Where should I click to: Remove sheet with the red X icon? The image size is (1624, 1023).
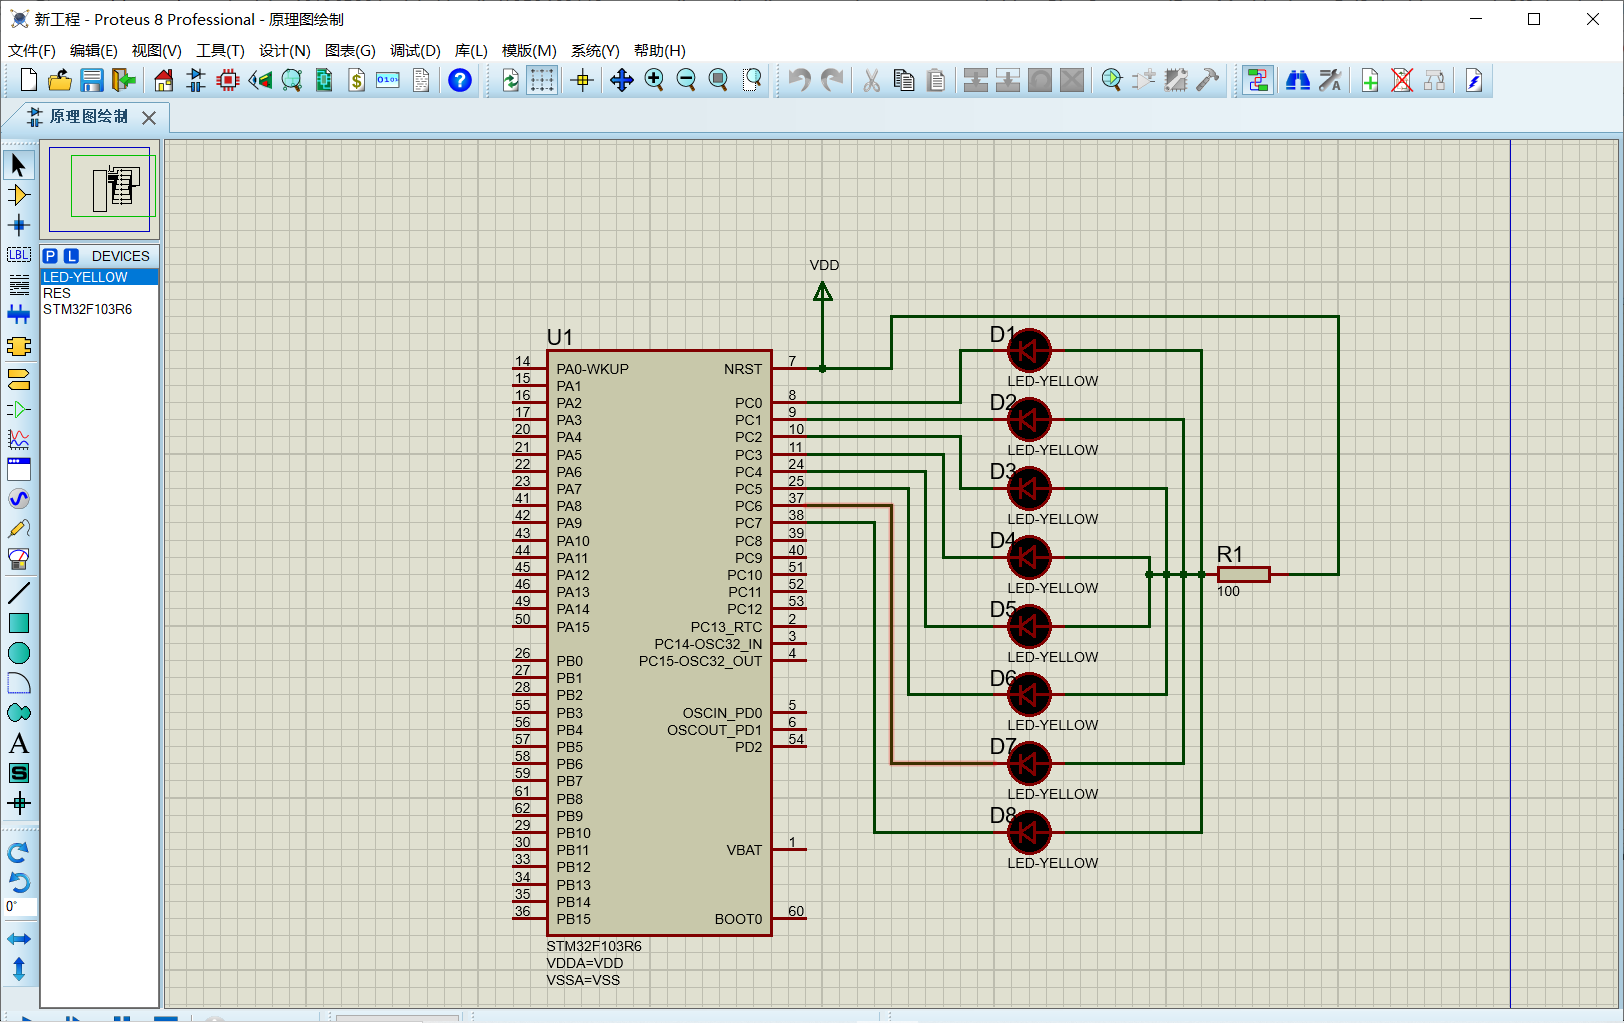coord(1402,80)
